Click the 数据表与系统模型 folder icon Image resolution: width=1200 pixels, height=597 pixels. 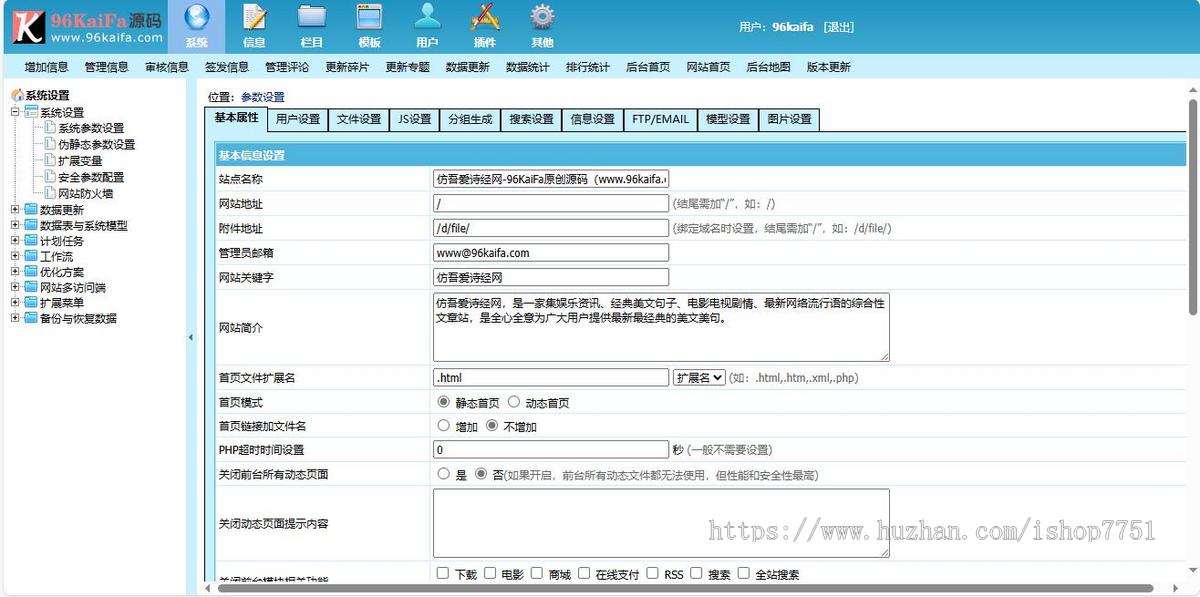[x=31, y=226]
